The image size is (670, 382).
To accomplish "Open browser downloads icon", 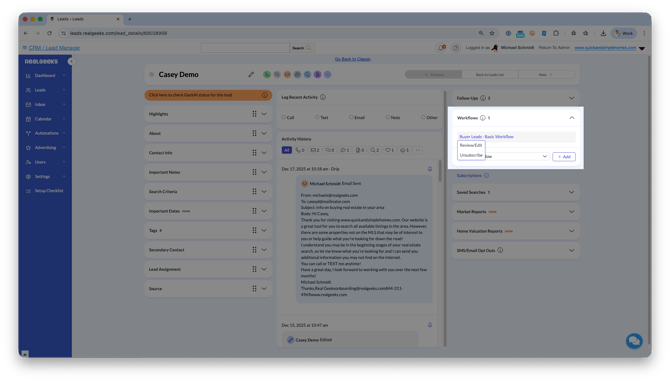I will (603, 33).
